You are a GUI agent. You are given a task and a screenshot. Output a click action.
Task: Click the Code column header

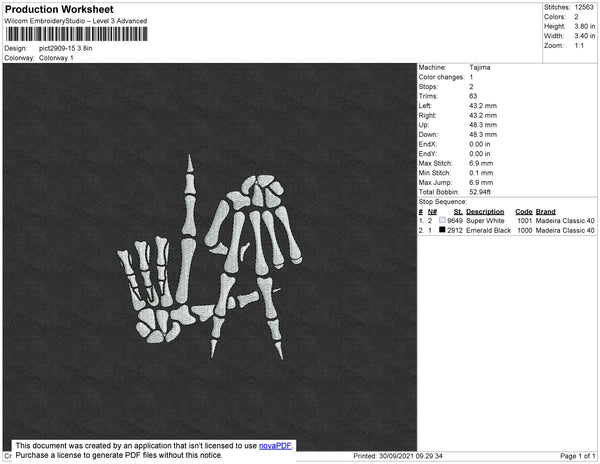[523, 211]
